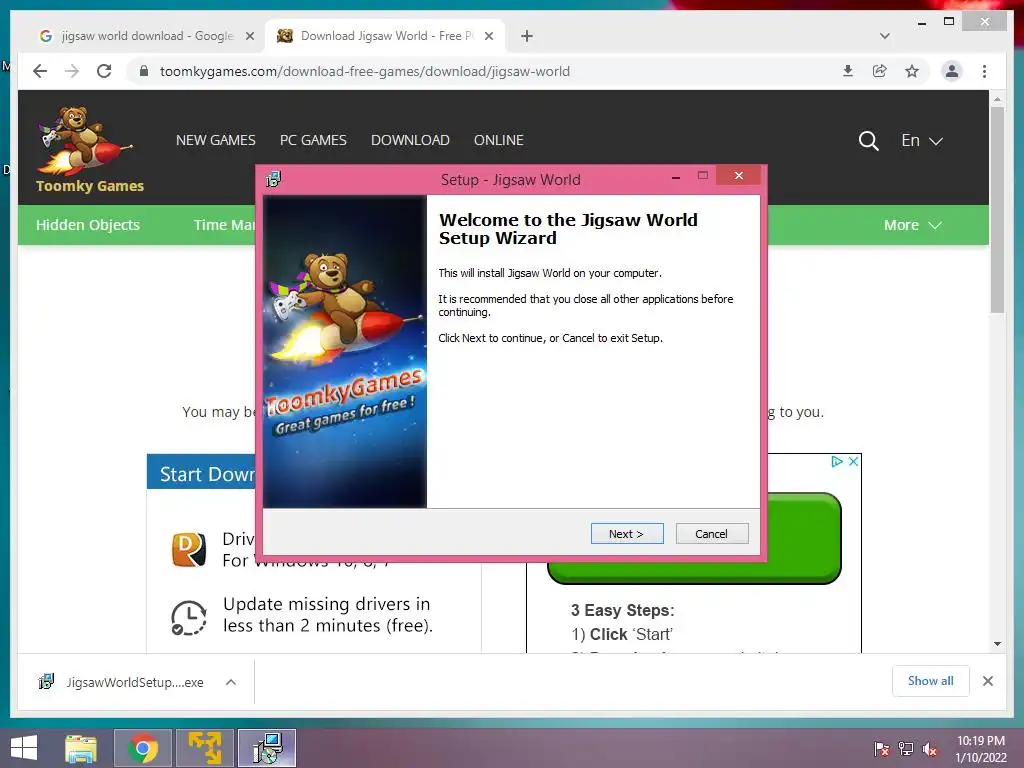The height and width of the screenshot is (768, 1024).
Task: Minimize the Setup - Jigsaw World window
Action: [x=676, y=176]
